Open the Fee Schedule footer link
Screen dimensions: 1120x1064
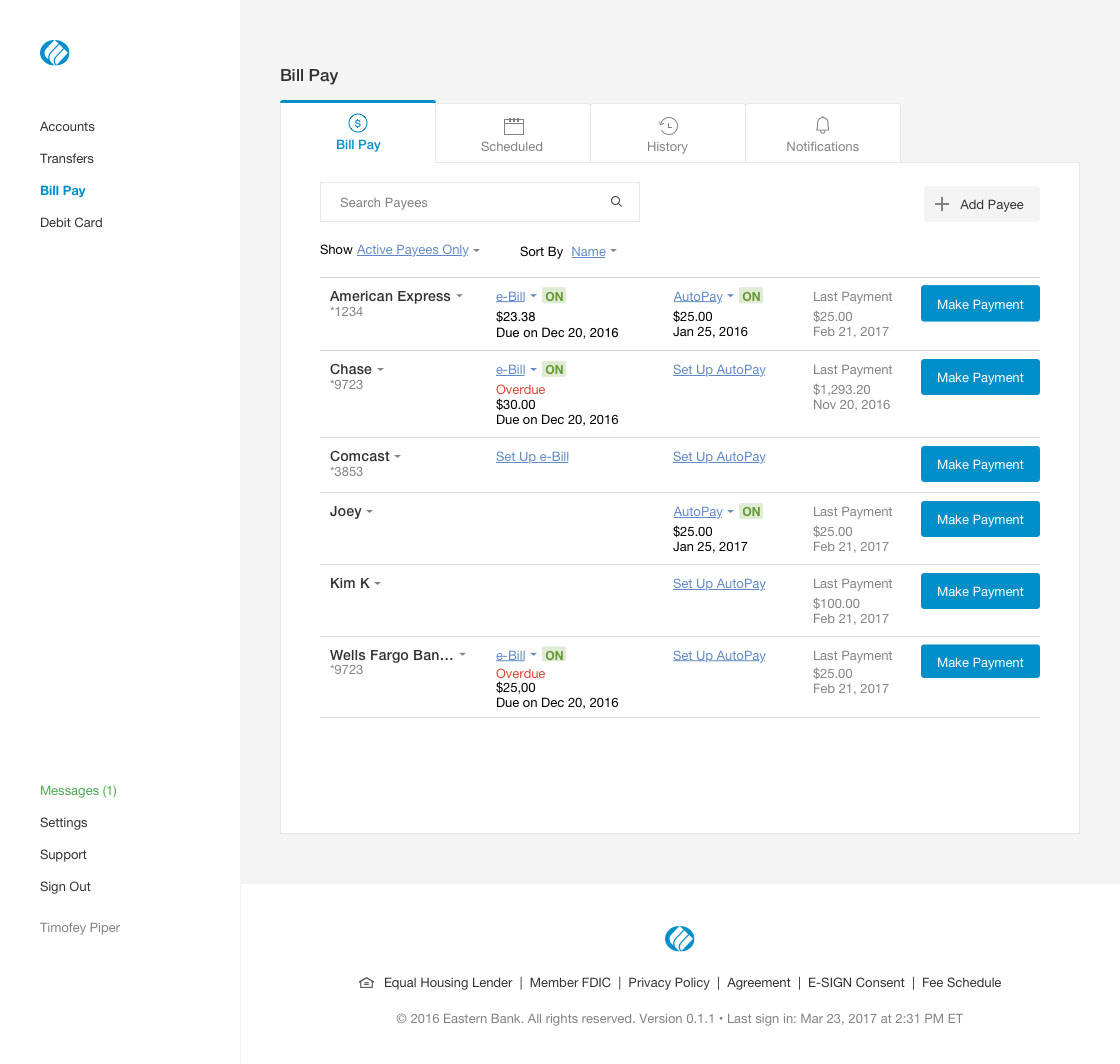(961, 983)
